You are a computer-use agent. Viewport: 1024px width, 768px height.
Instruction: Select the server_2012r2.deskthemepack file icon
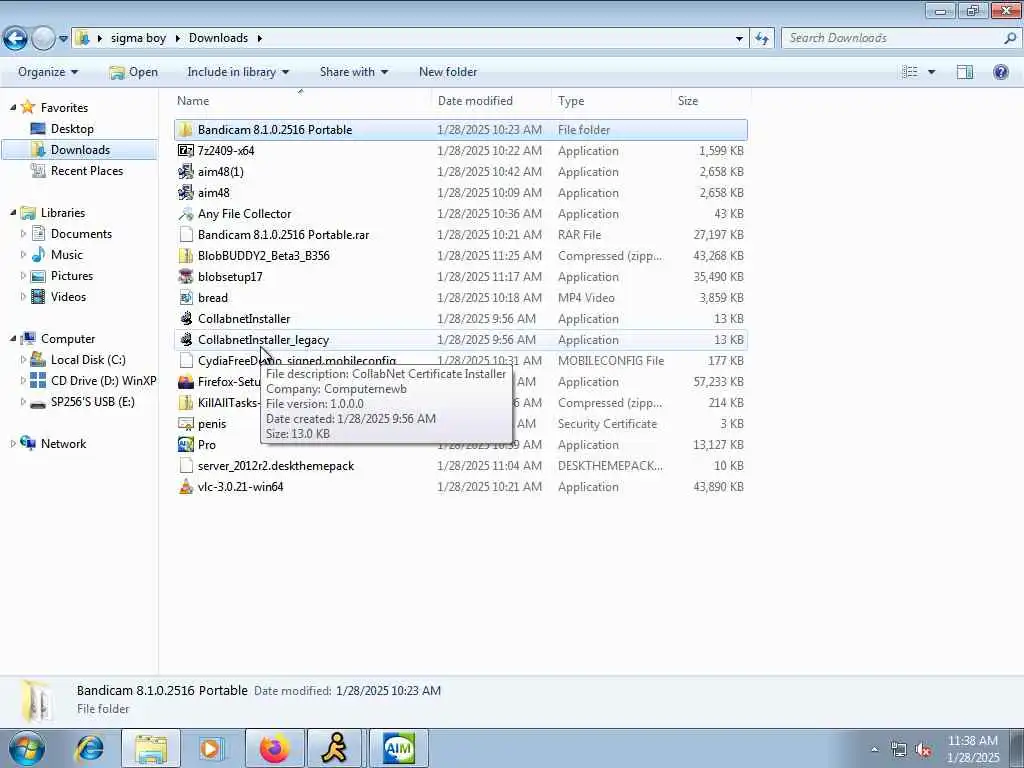click(185, 466)
